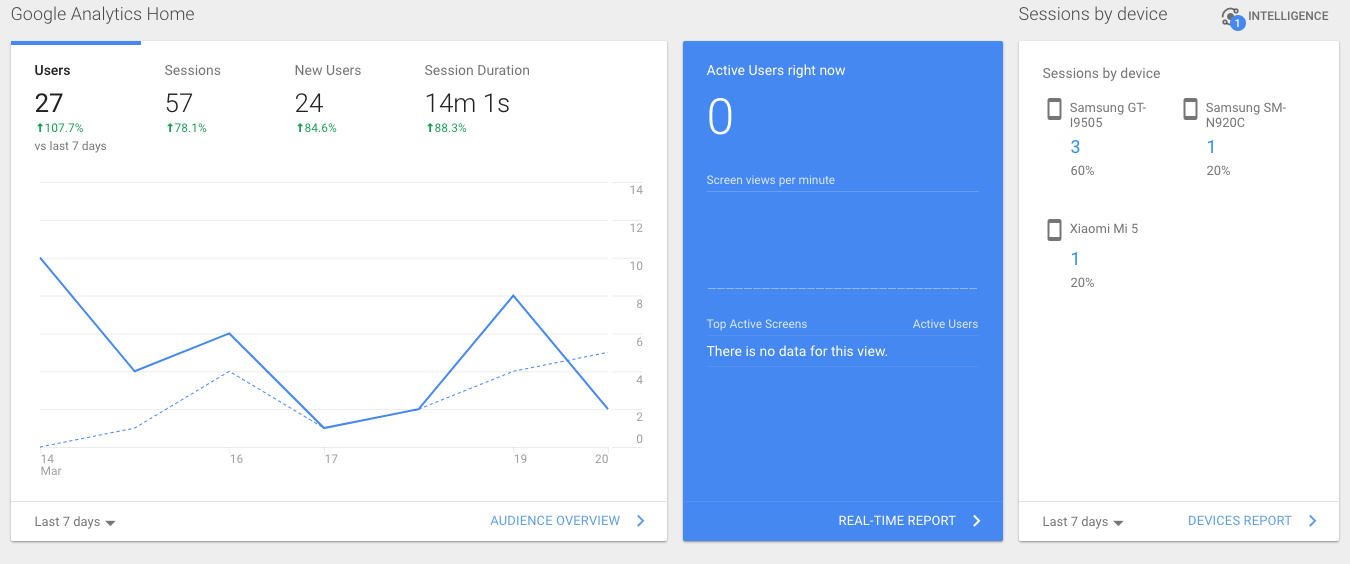
Task: Click the '17' x-axis date label
Action: click(x=331, y=459)
